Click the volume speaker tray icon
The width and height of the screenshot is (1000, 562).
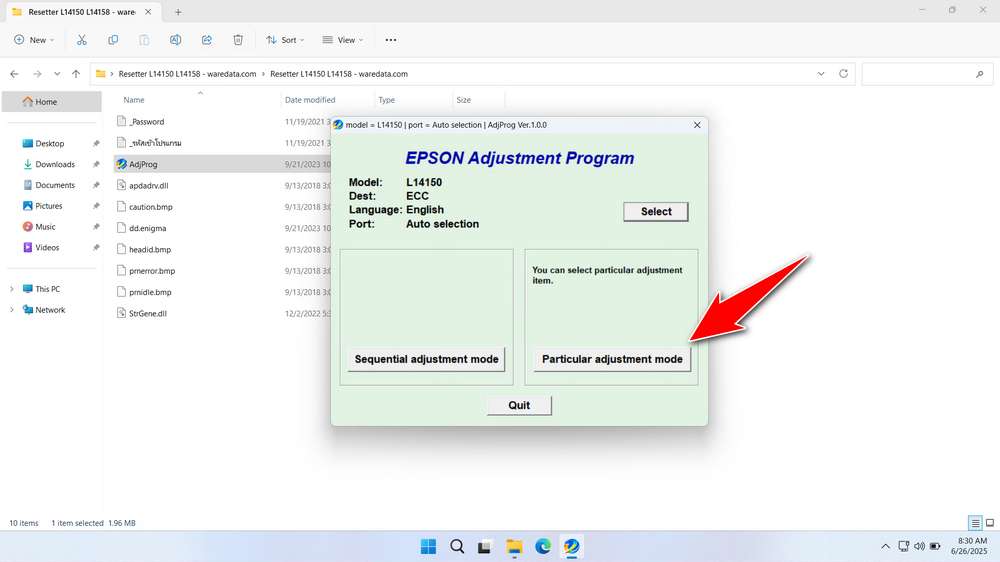pos(919,547)
